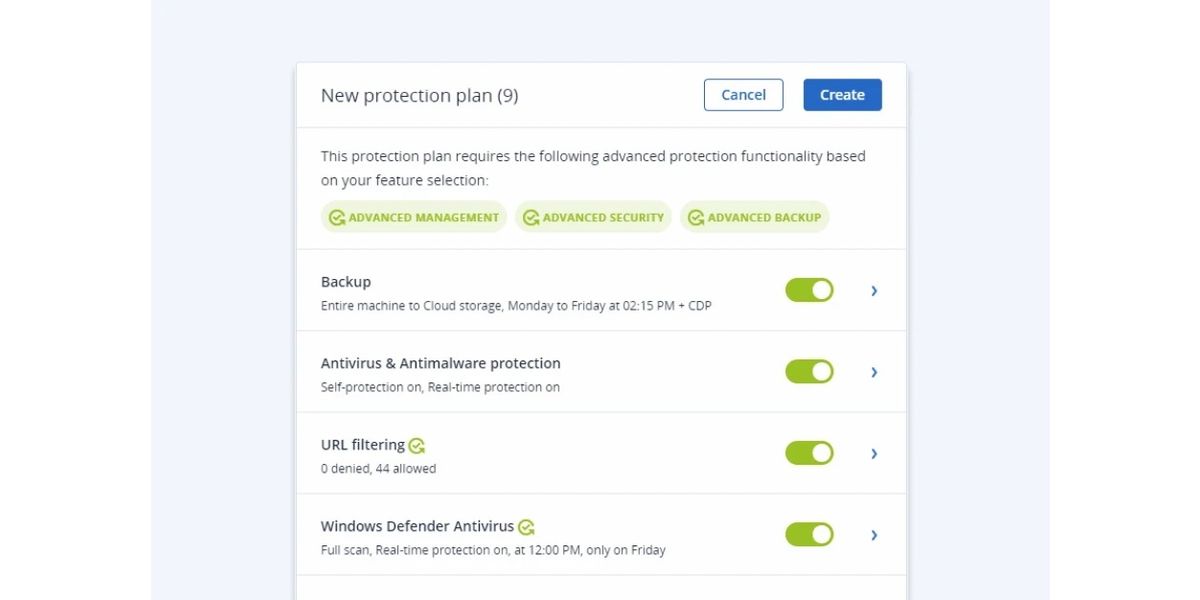Click the Advanced Backup badge icon

pyautogui.click(x=696, y=217)
